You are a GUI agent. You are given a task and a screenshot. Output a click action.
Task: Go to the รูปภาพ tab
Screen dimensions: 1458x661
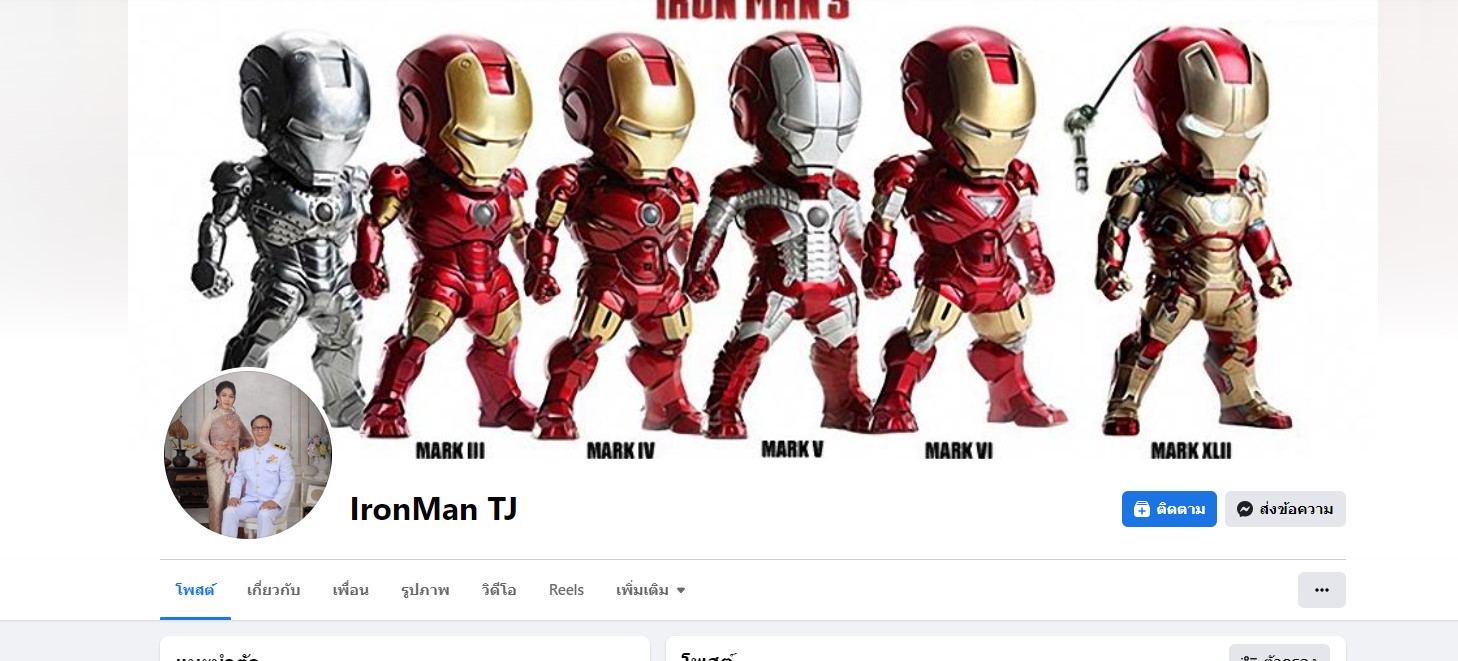[x=425, y=590]
